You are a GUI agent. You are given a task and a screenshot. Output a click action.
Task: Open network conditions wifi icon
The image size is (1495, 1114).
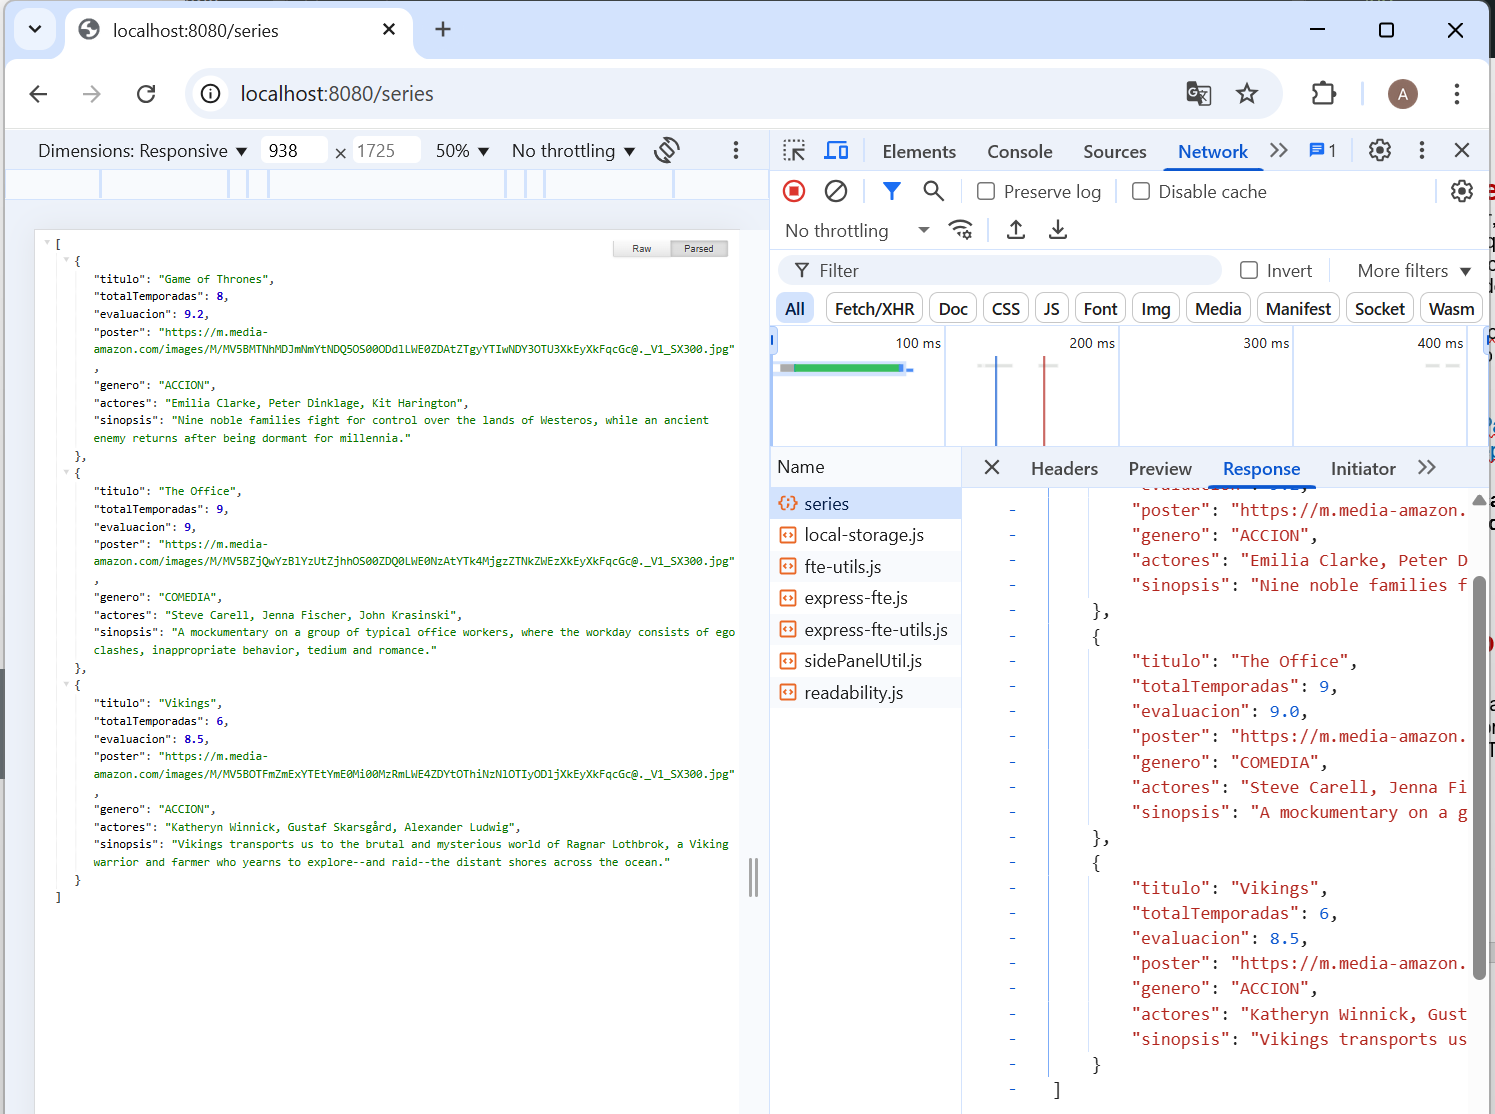pyautogui.click(x=961, y=230)
